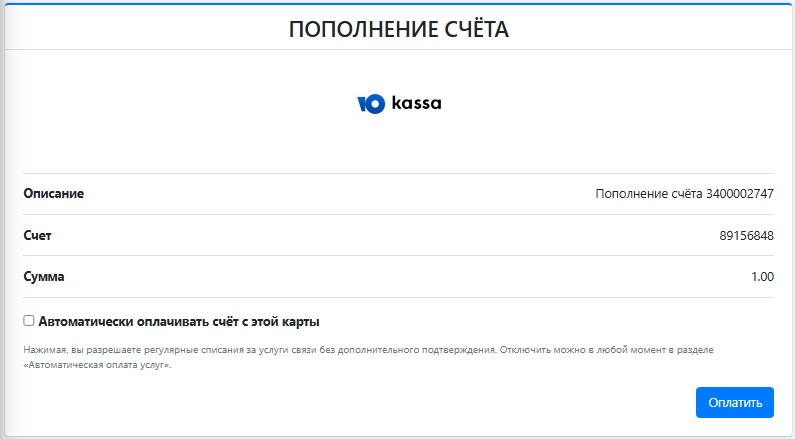Viewport: 795px width, 439px height.
Task: Click the empty area beneath the logo
Action: click(399, 144)
